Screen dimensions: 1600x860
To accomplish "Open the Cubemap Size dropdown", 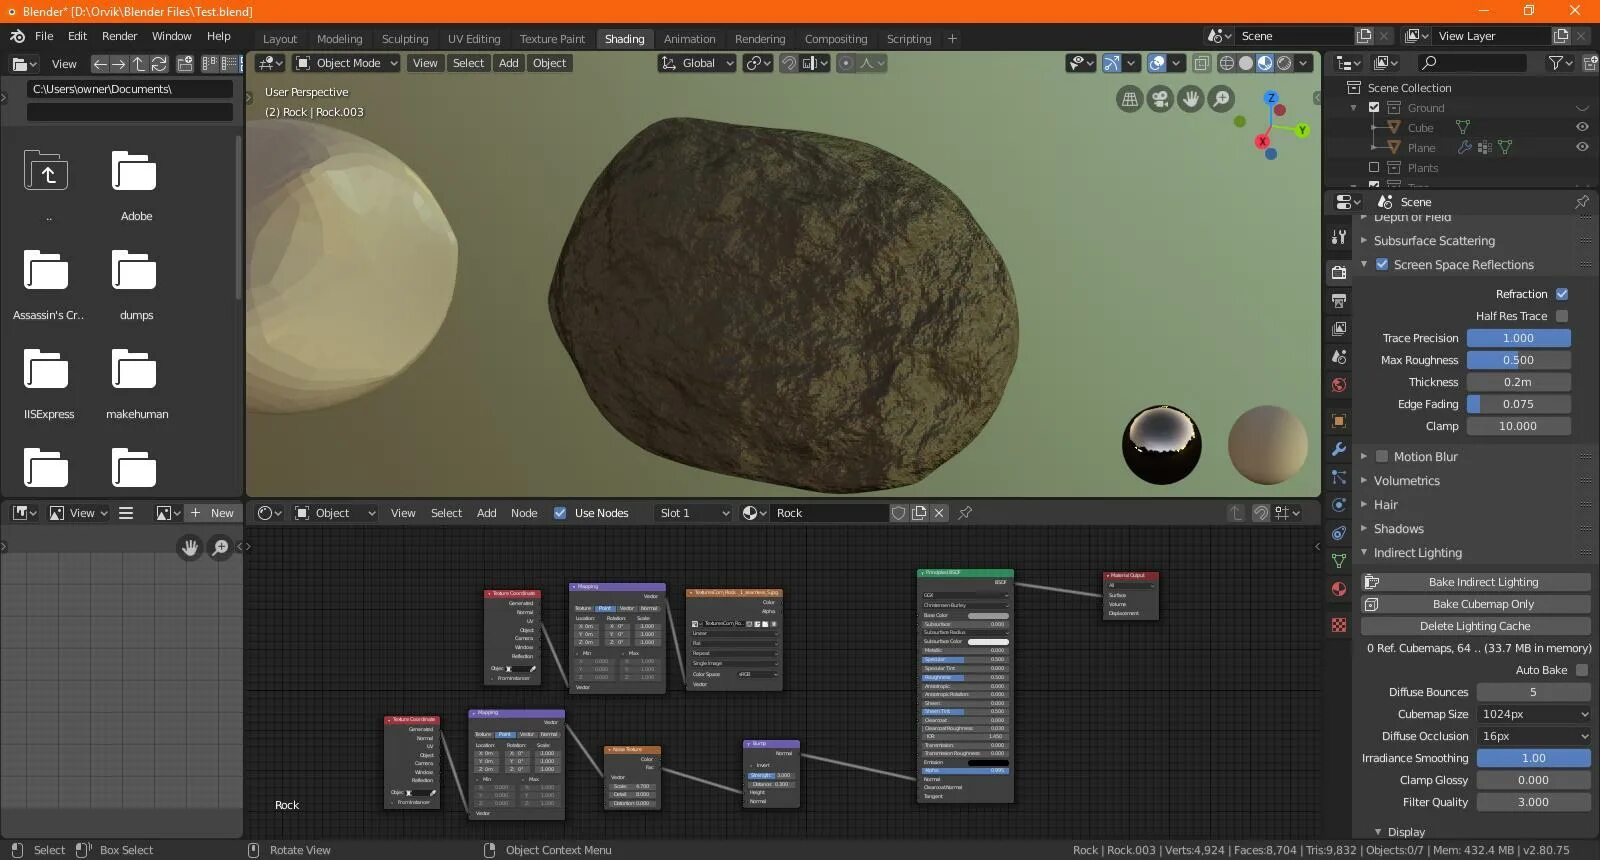I will (1533, 714).
